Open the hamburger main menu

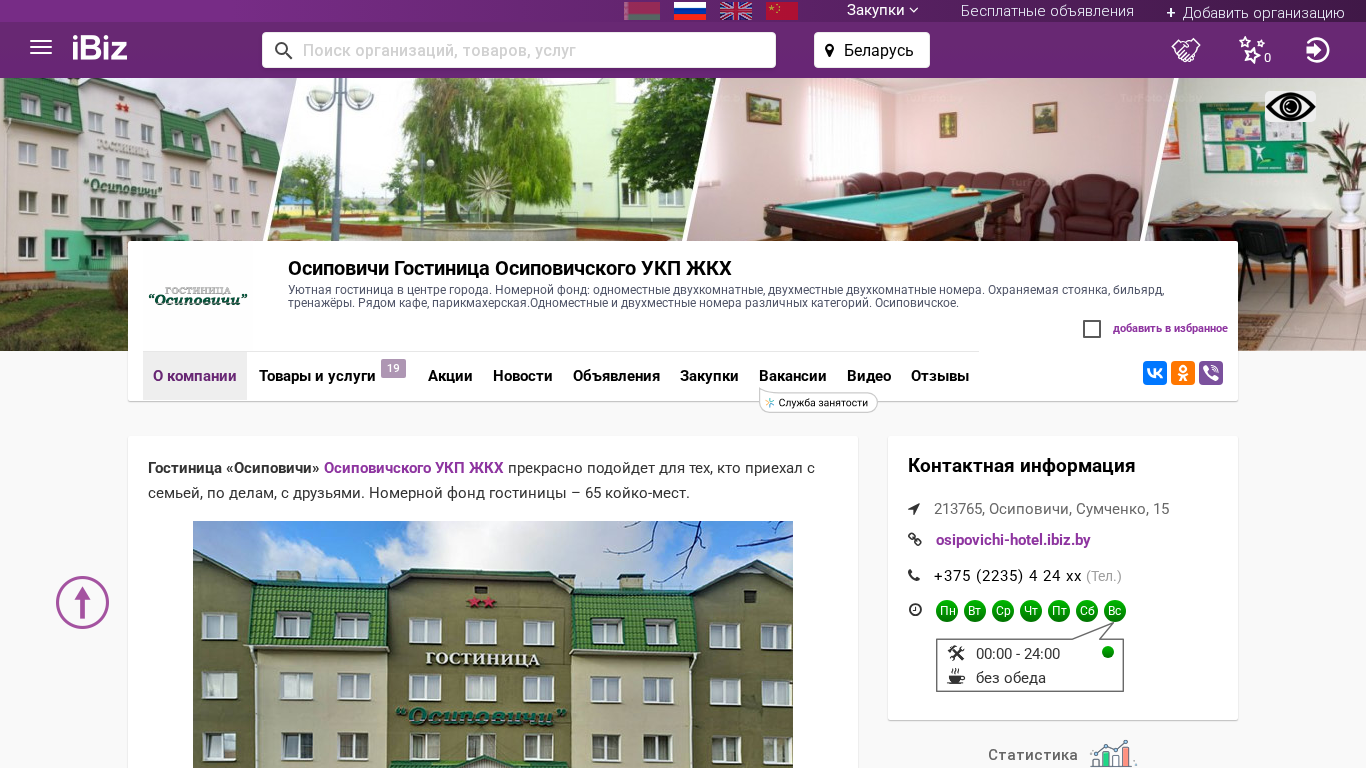pos(41,47)
